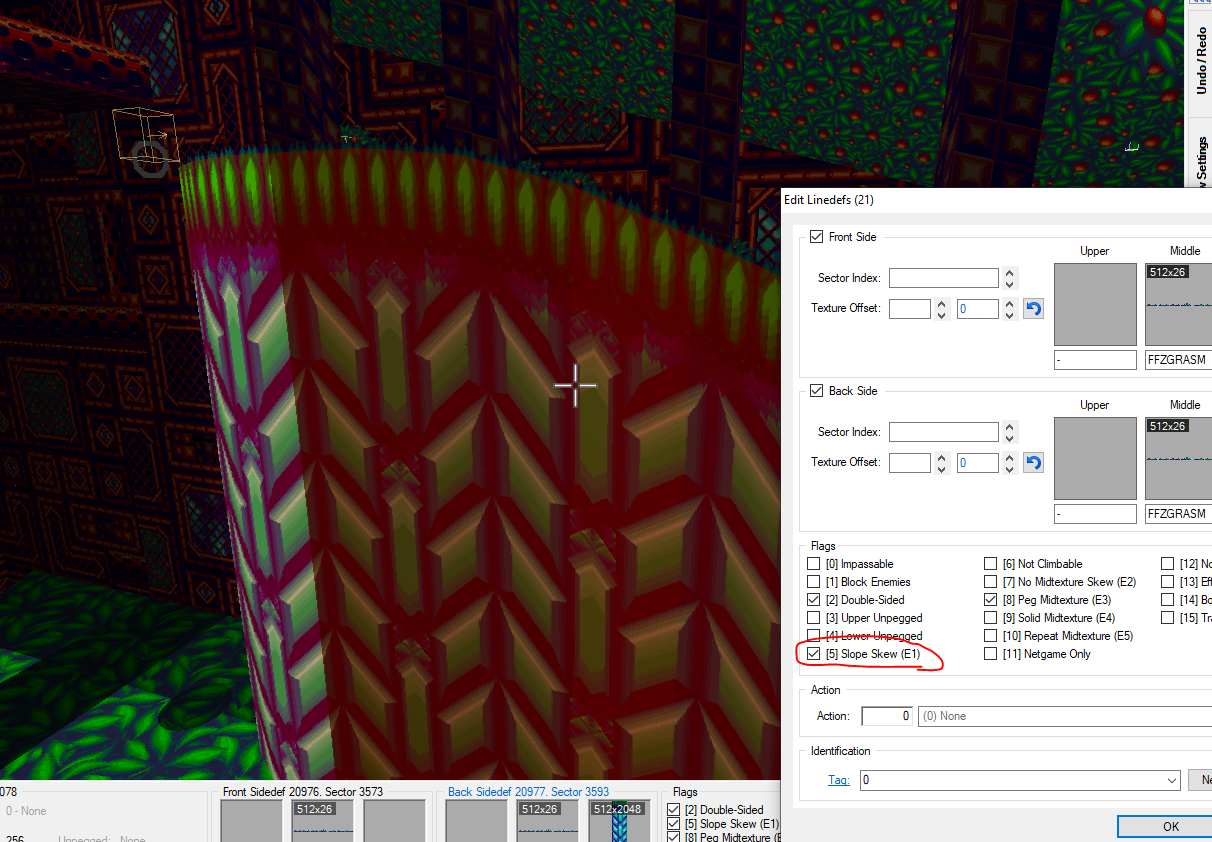Viewport: 1212px width, 842px height.
Task: Click the Front Side Sector Index field
Action: point(944,278)
